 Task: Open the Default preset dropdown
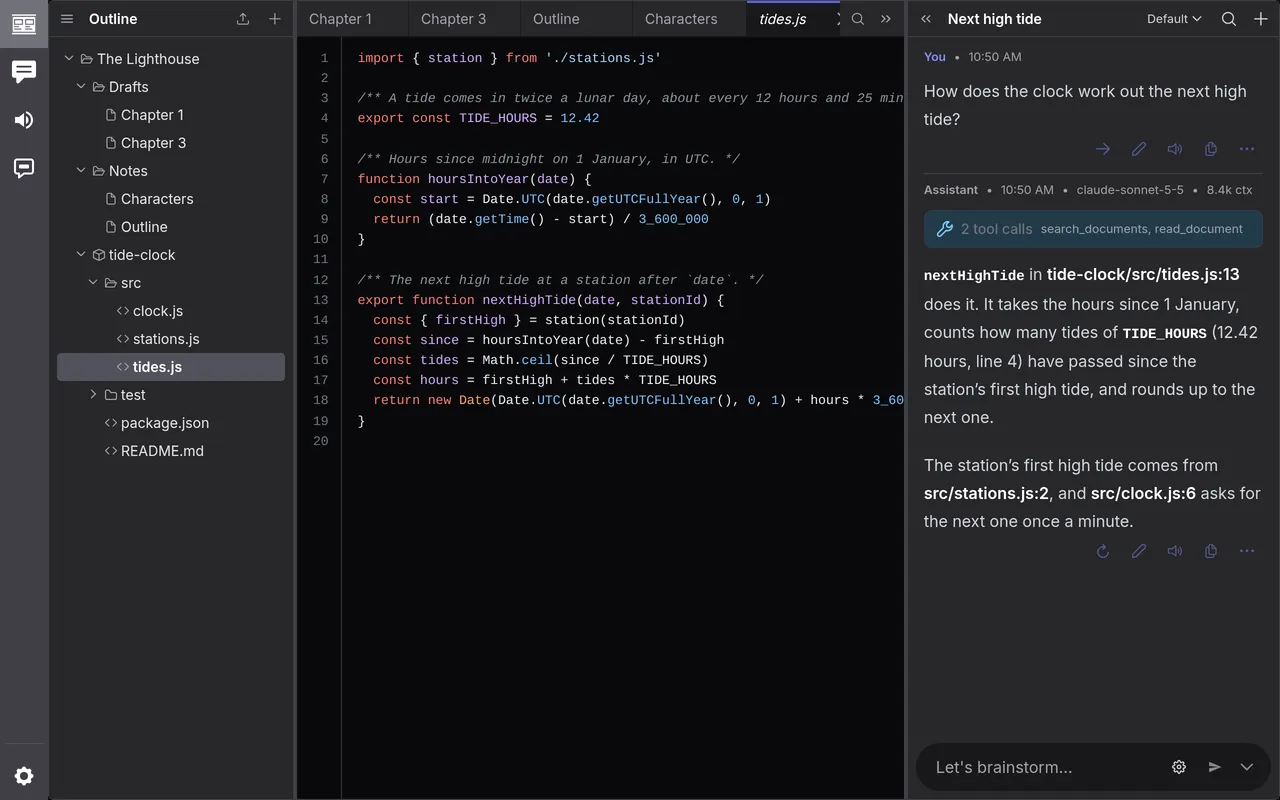1174,19
